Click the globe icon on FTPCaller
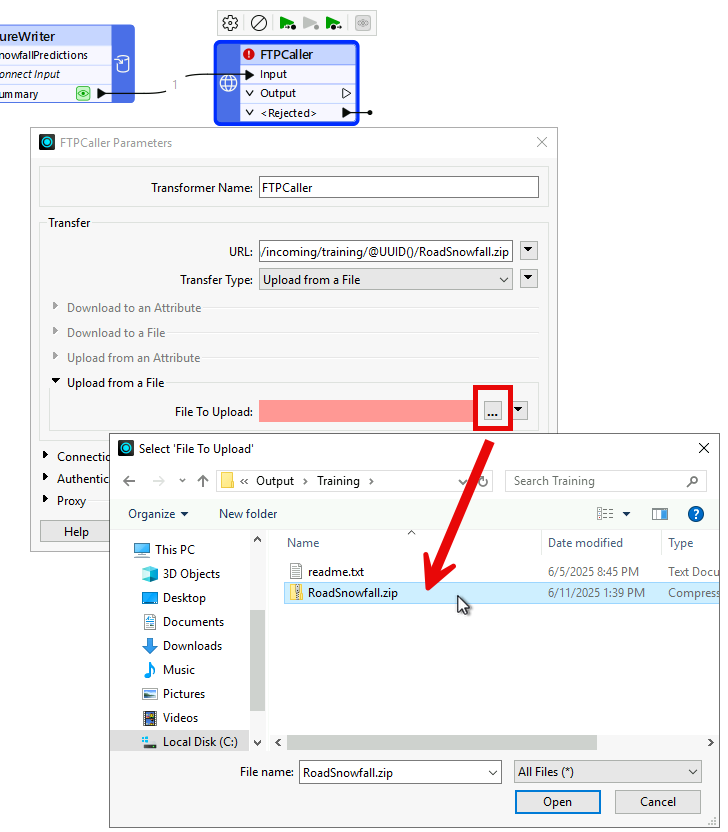The height and width of the screenshot is (832, 728). (x=228, y=84)
